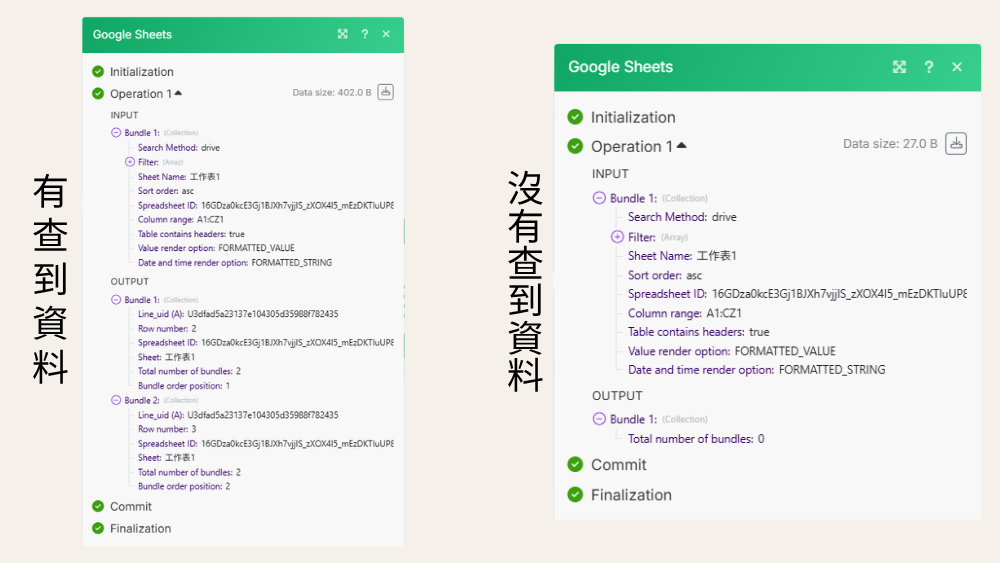Click 'Table contains headers: true' in right panel
Screen dimensions: 1000x563
698,332
